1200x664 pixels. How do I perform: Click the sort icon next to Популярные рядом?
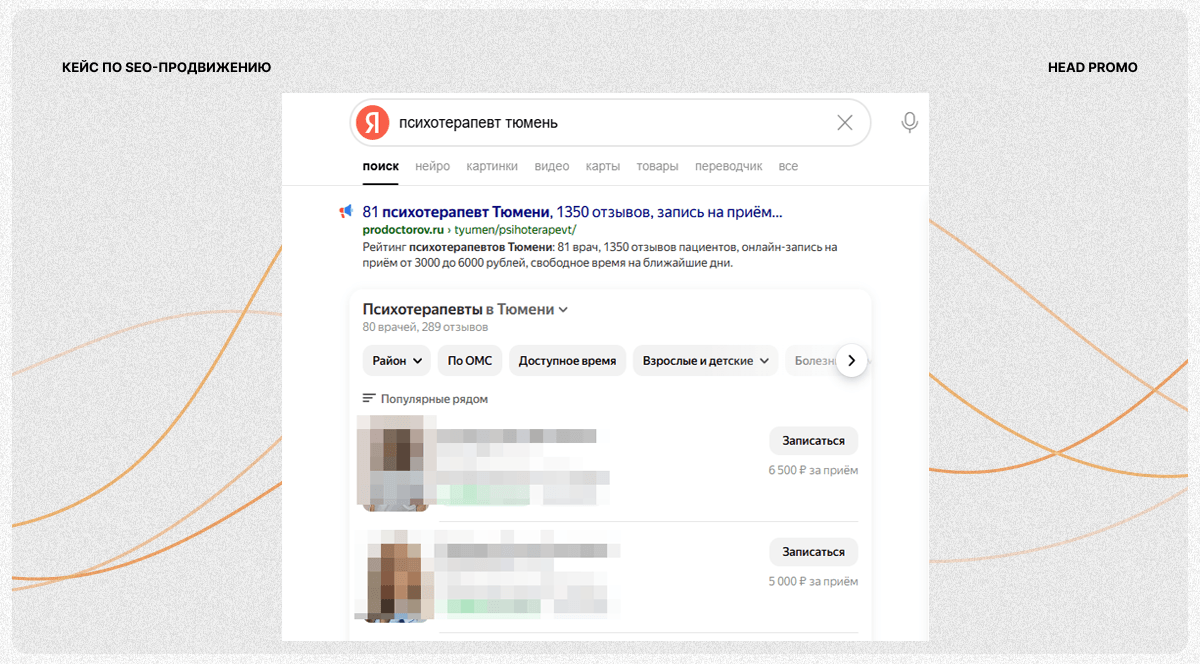tap(369, 398)
